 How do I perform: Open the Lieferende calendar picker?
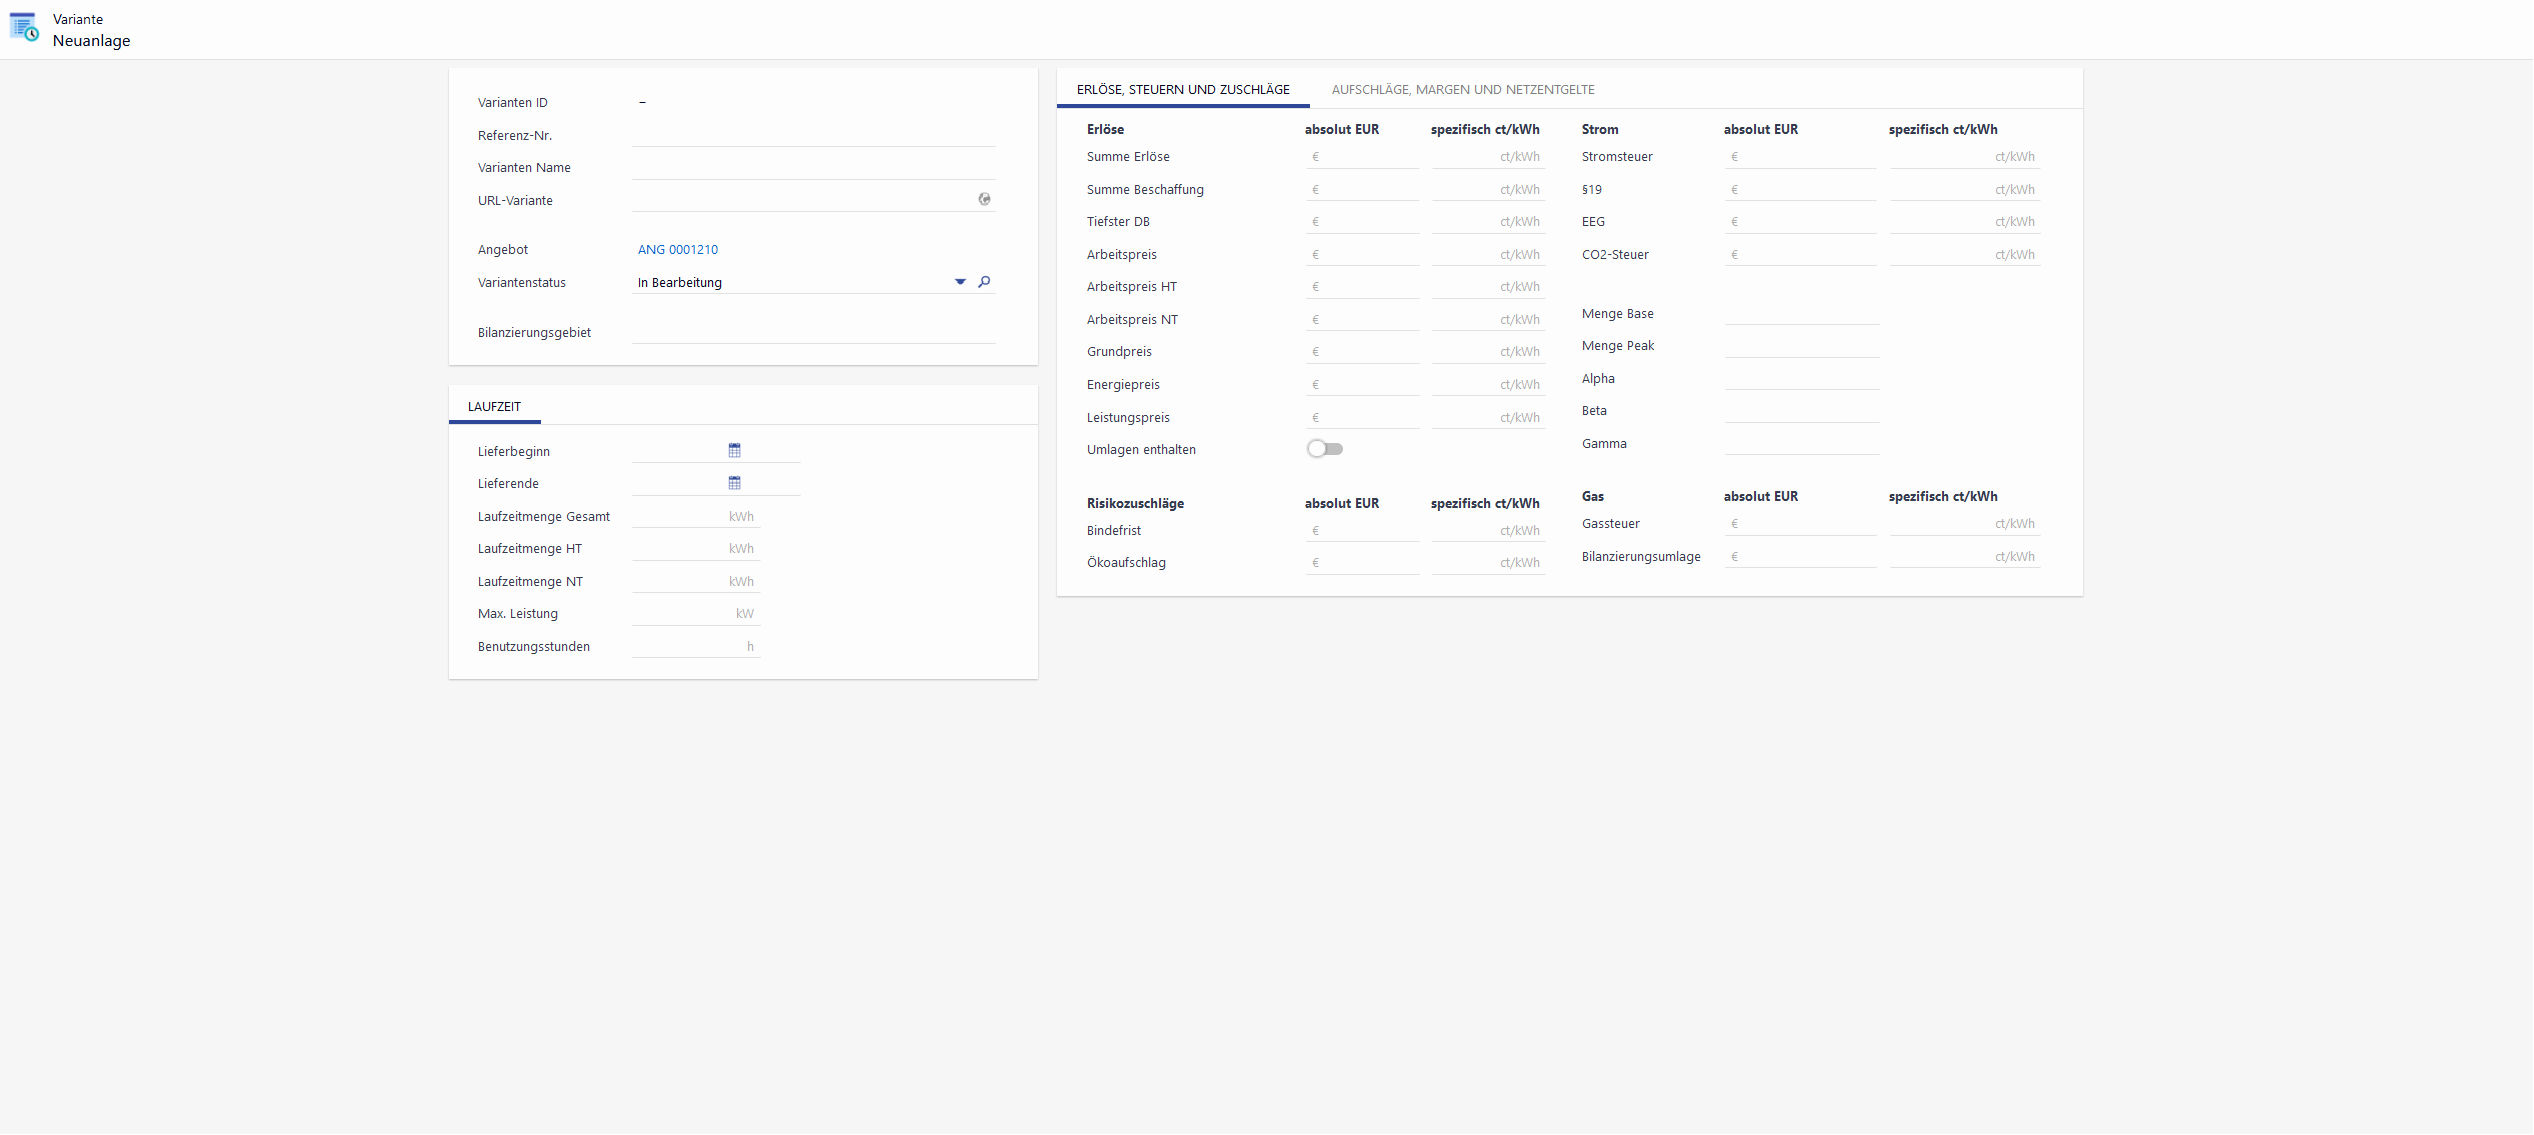(x=734, y=483)
